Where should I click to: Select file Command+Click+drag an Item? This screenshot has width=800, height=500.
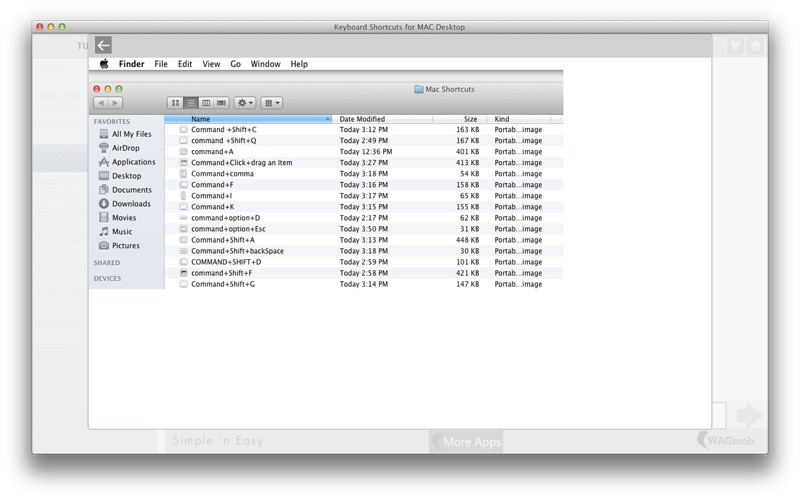click(364, 163)
